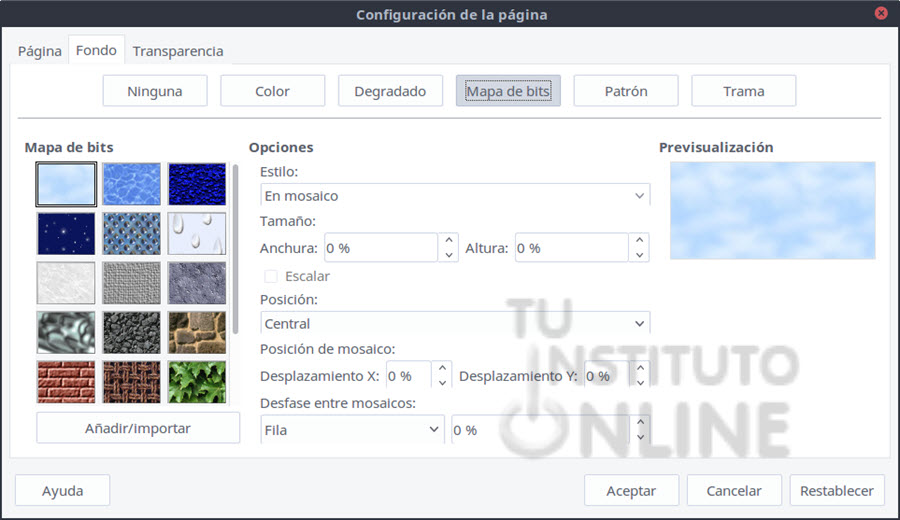Screen dimensions: 900x520
Task: Click the bitmap list vertical scrollbar
Action: (x=235, y=250)
